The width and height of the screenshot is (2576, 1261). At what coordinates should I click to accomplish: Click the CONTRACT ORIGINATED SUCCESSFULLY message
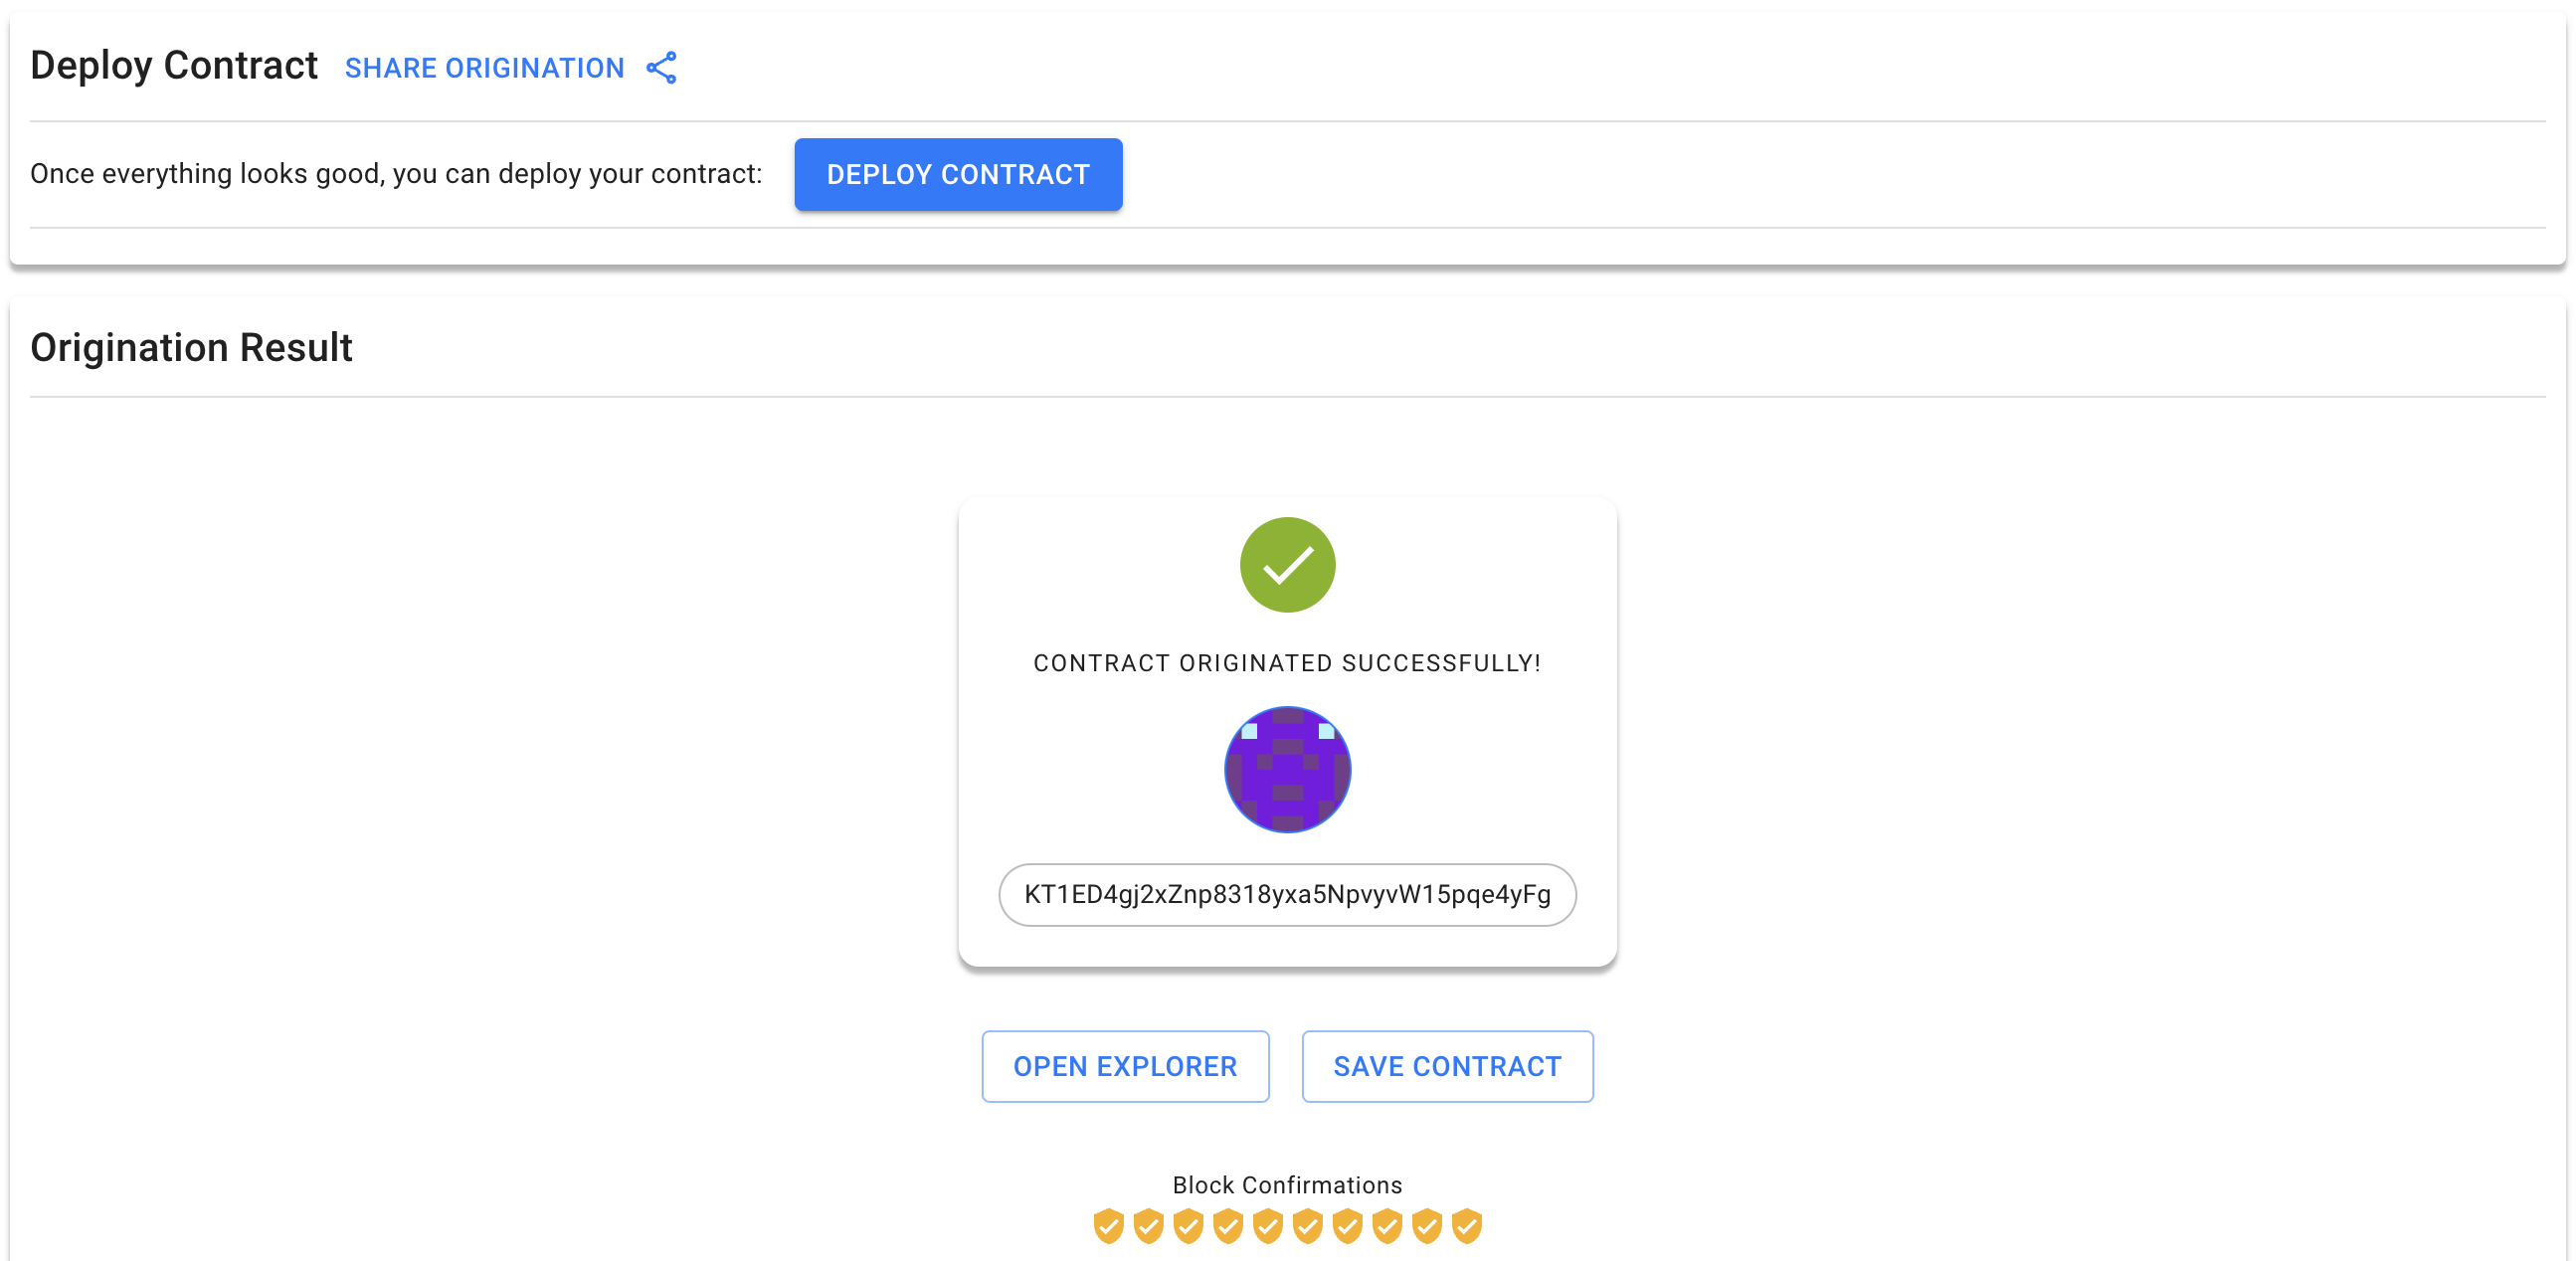pyautogui.click(x=1287, y=661)
